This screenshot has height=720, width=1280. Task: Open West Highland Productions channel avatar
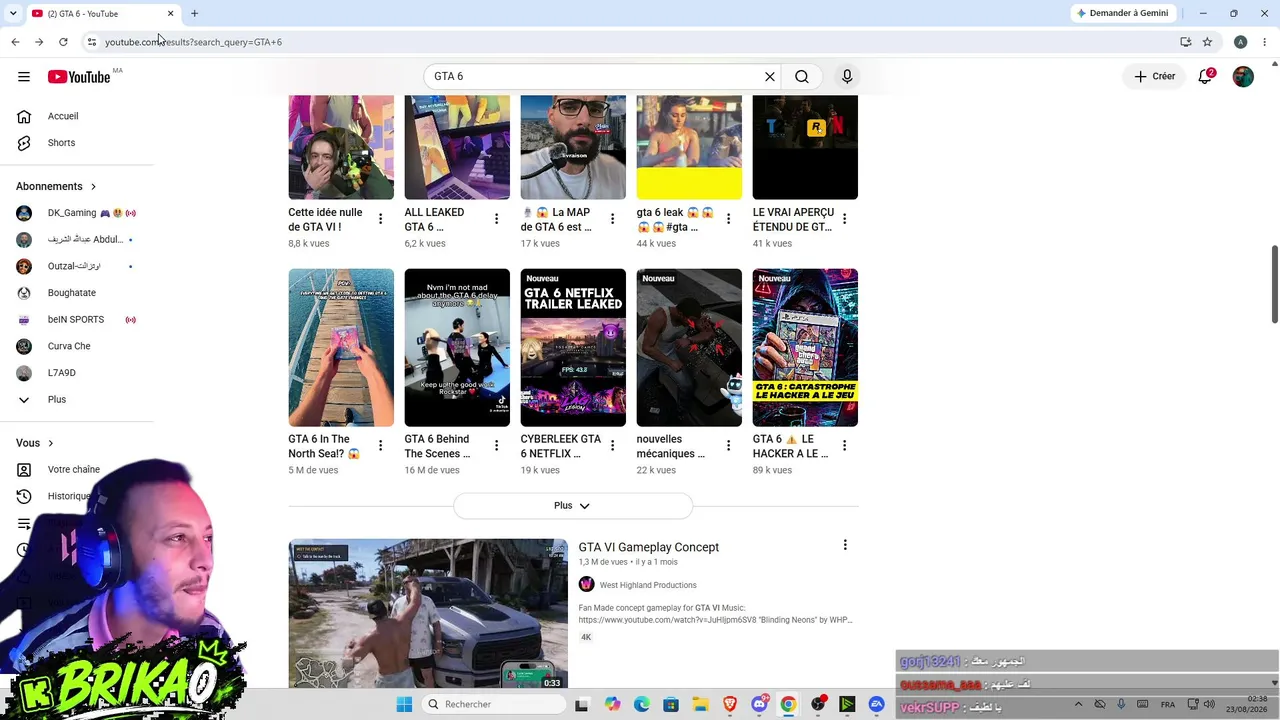(x=586, y=585)
